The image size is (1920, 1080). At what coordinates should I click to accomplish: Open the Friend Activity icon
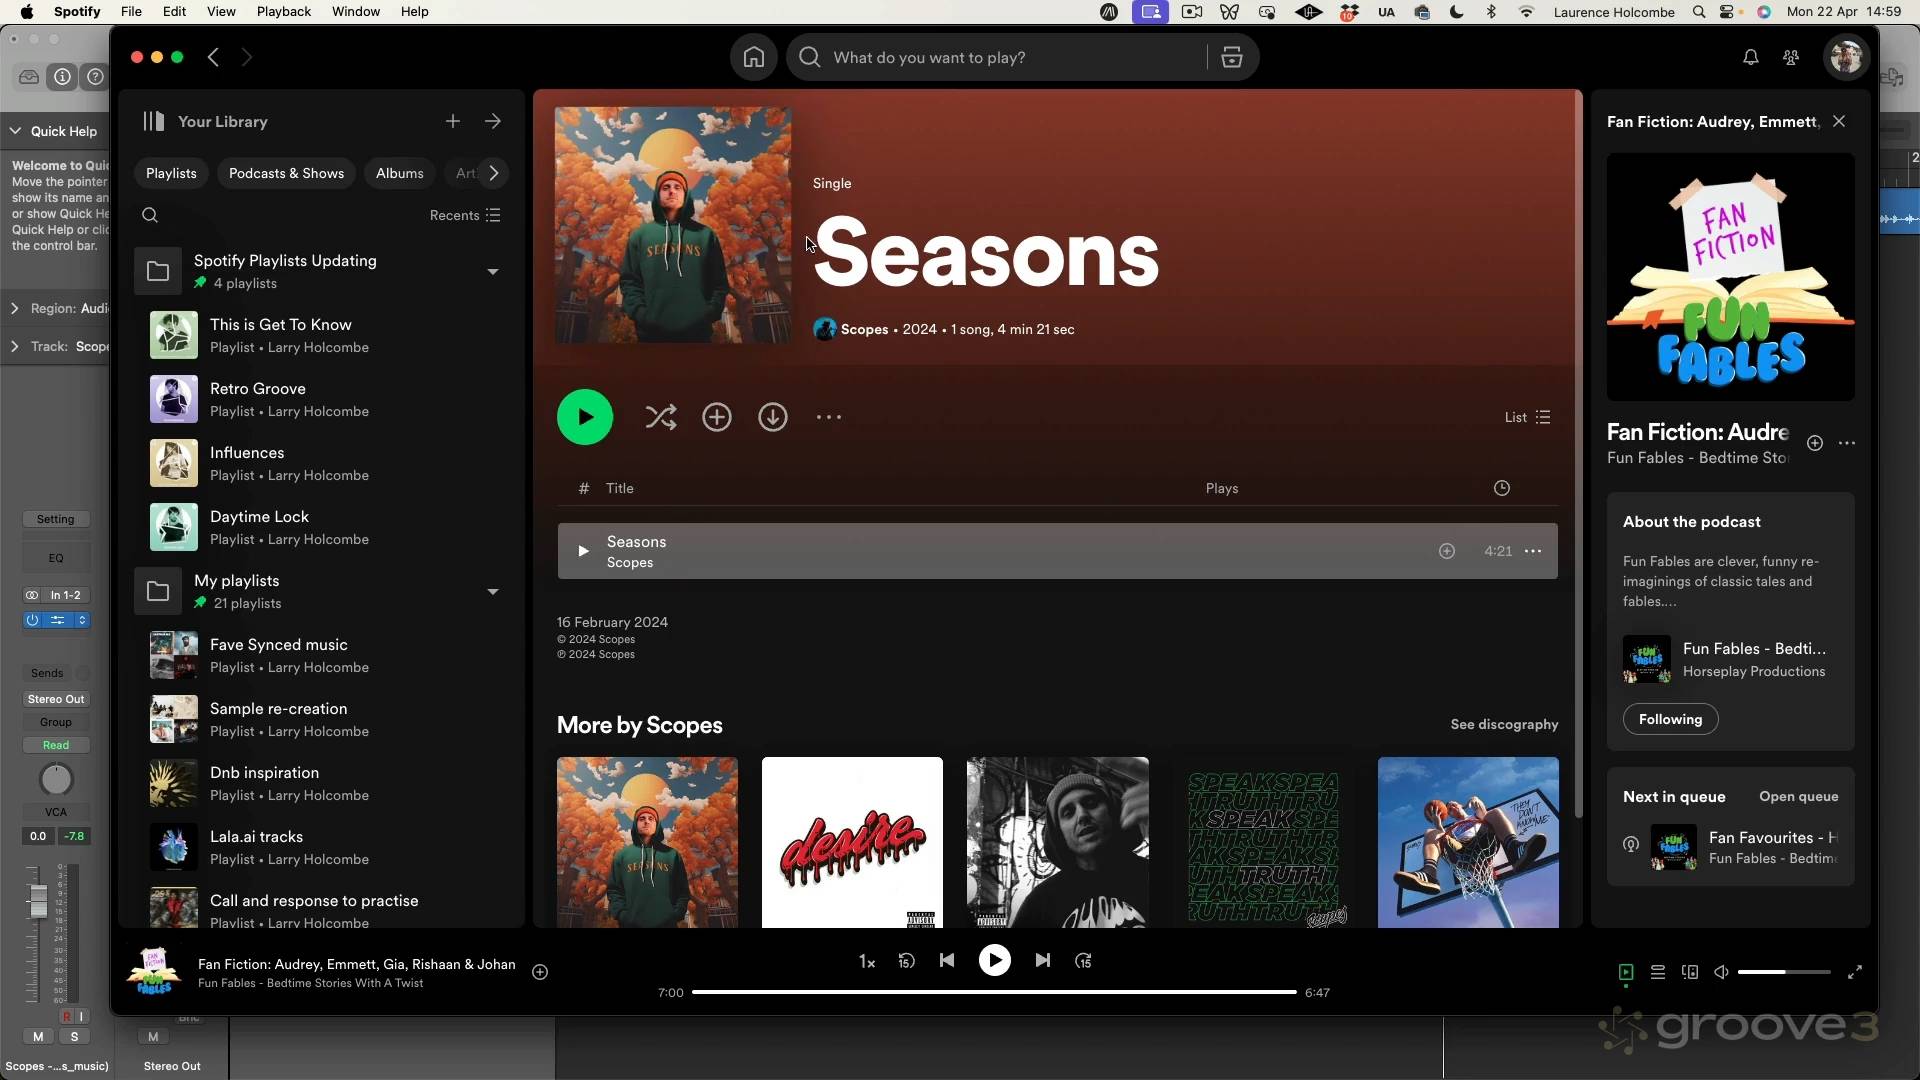click(x=1791, y=57)
